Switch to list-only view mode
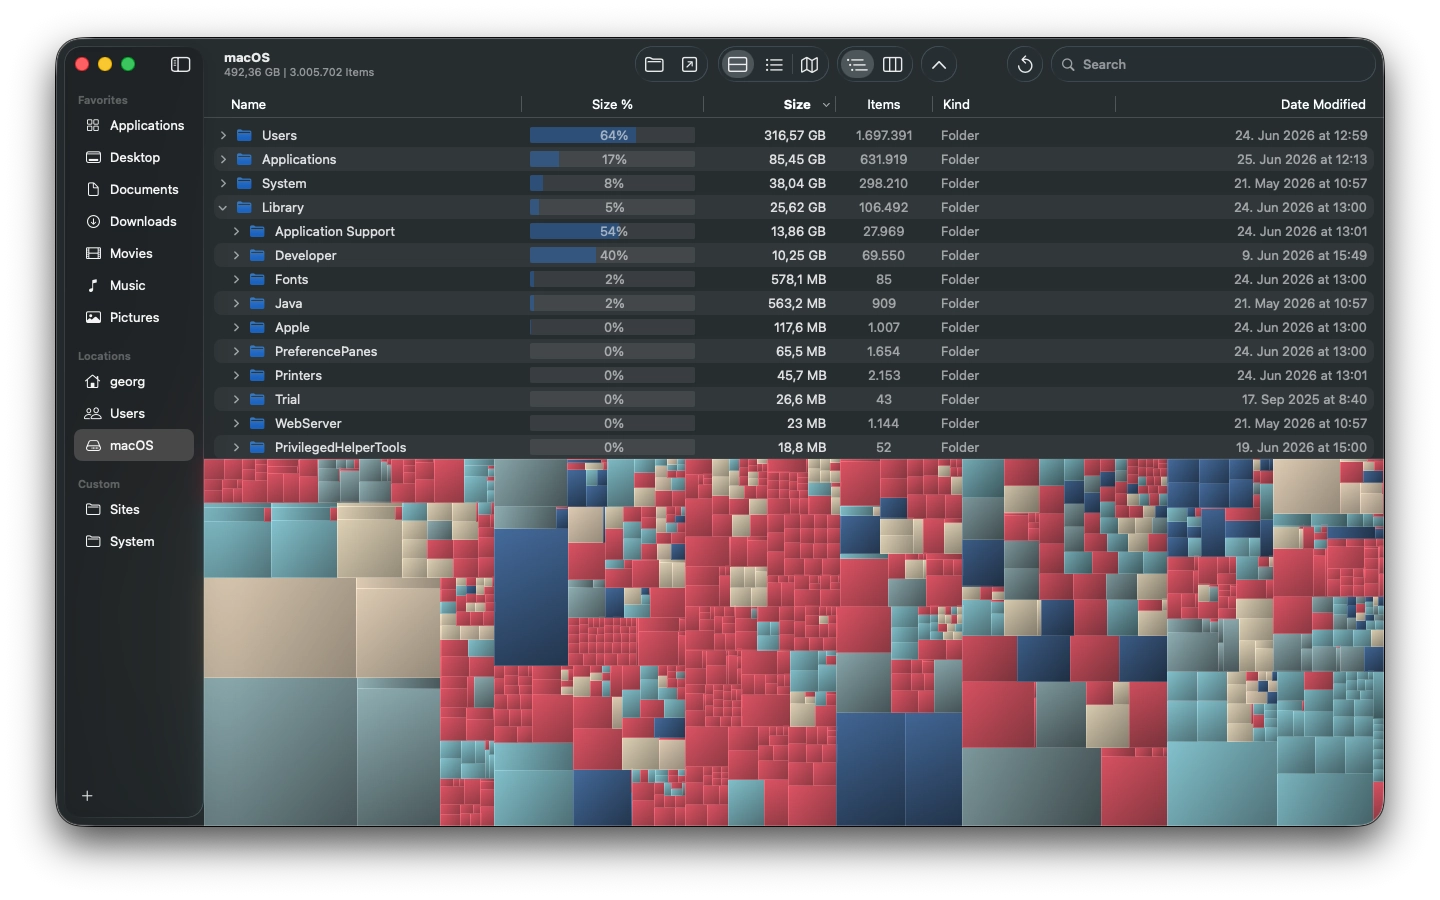 (x=774, y=64)
